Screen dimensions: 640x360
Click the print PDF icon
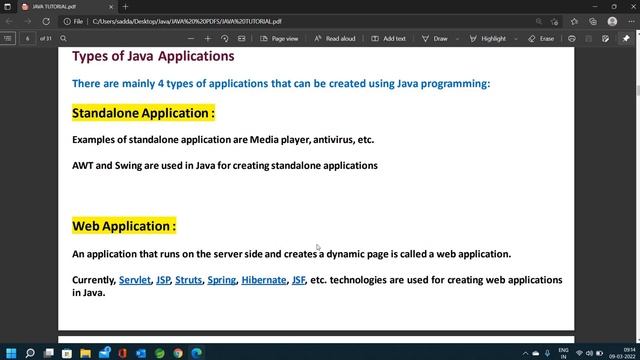[x=572, y=38]
